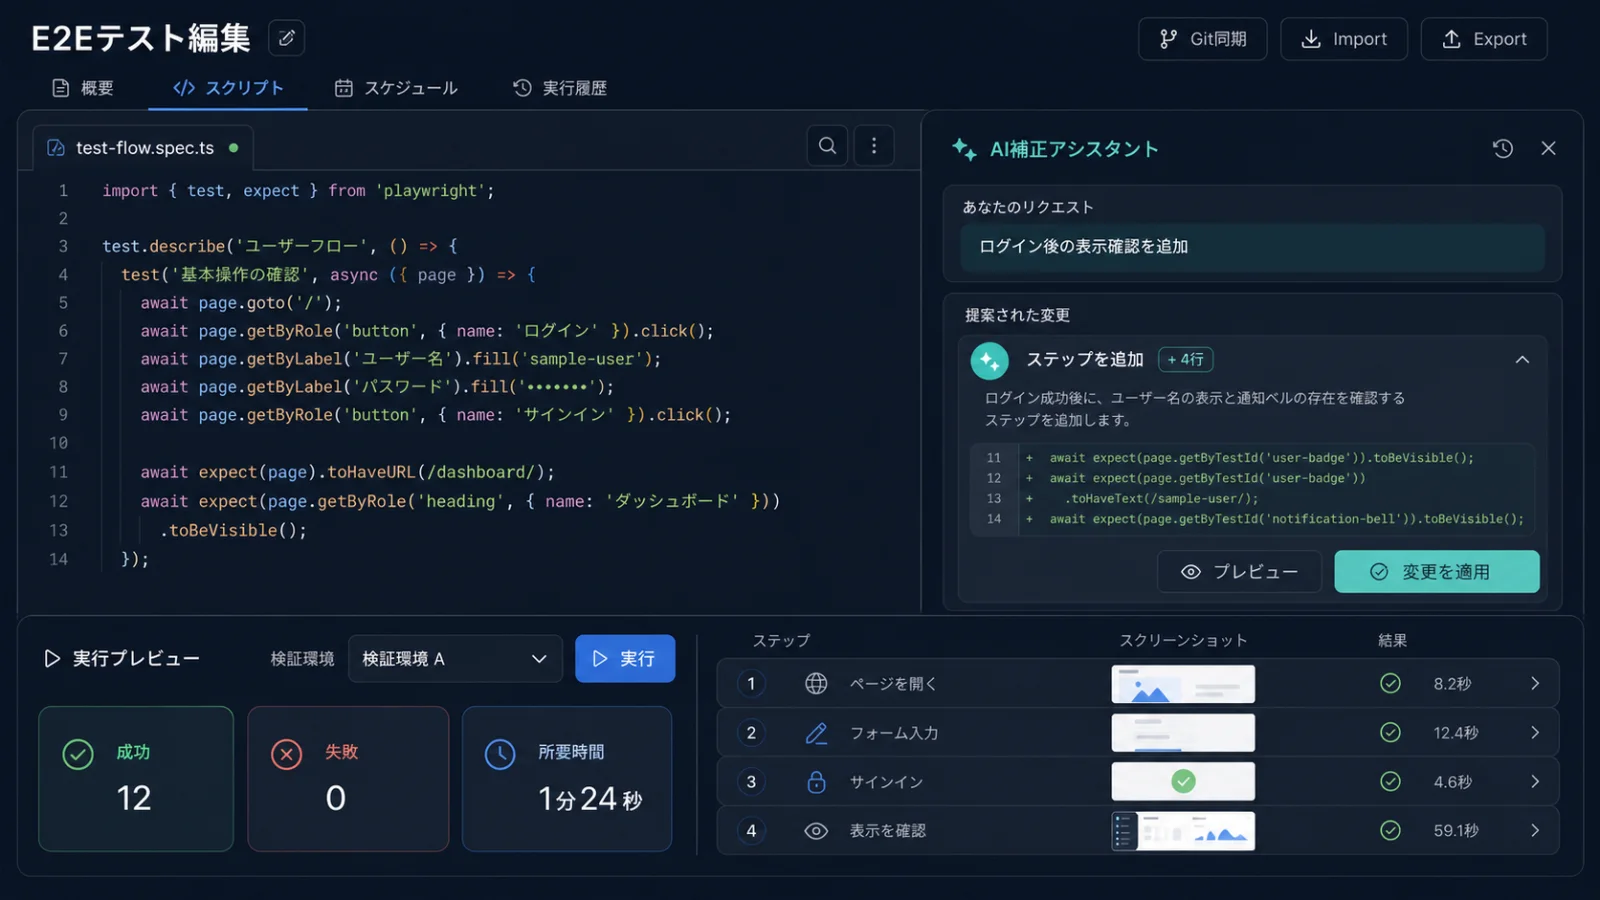Click the pencil icon in フォーム入力 row

click(816, 733)
